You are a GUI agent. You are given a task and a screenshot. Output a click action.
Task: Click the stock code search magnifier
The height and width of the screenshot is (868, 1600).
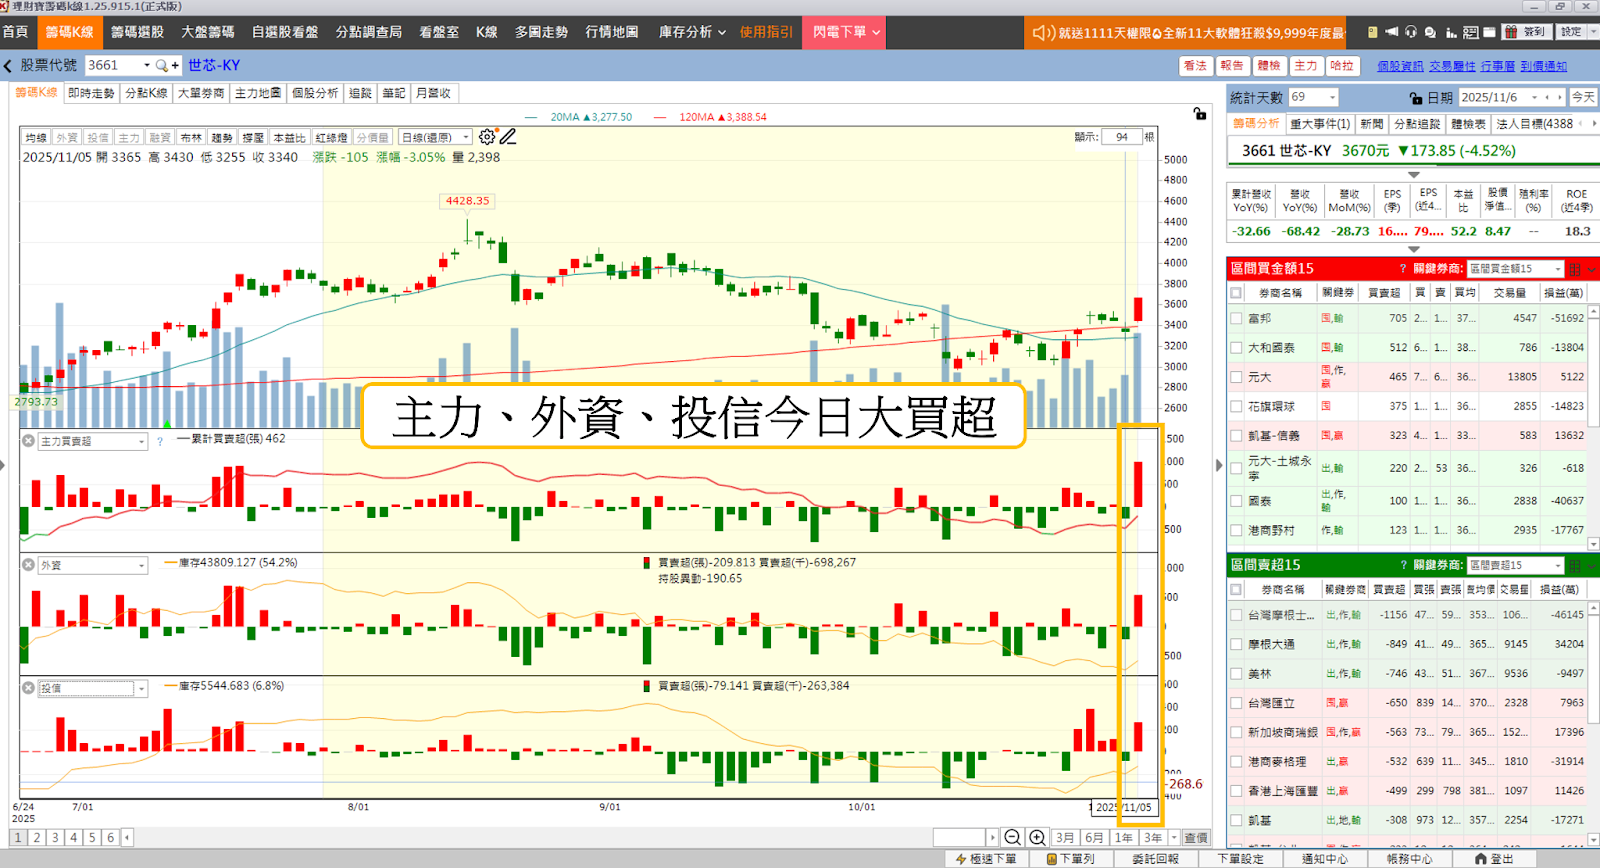[161, 66]
